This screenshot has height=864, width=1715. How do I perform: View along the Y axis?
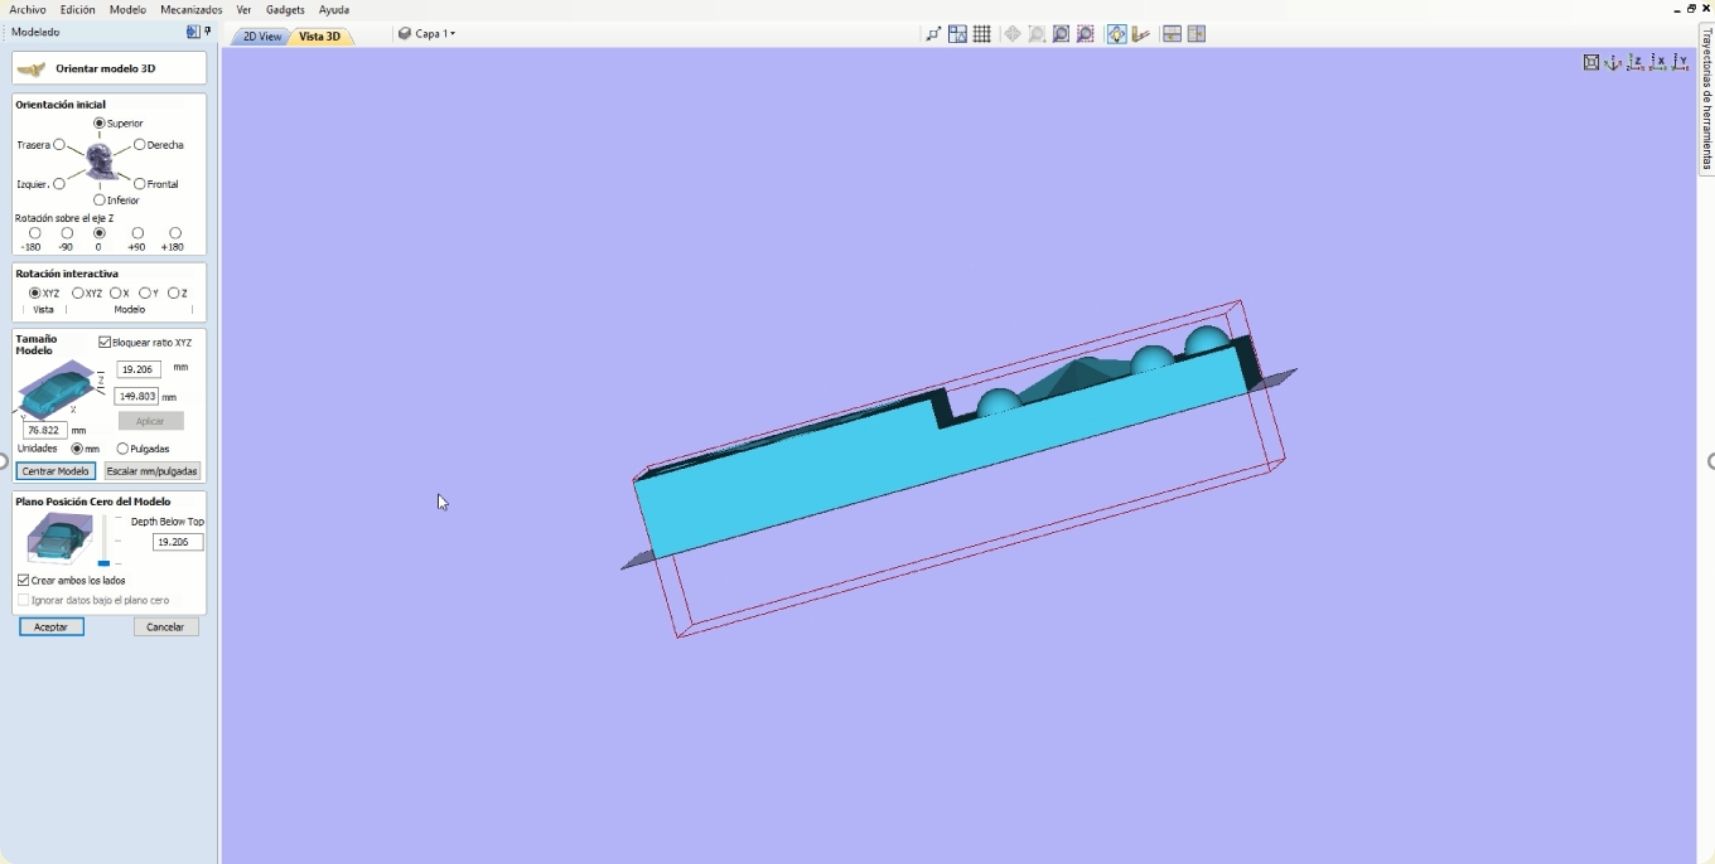(1680, 62)
